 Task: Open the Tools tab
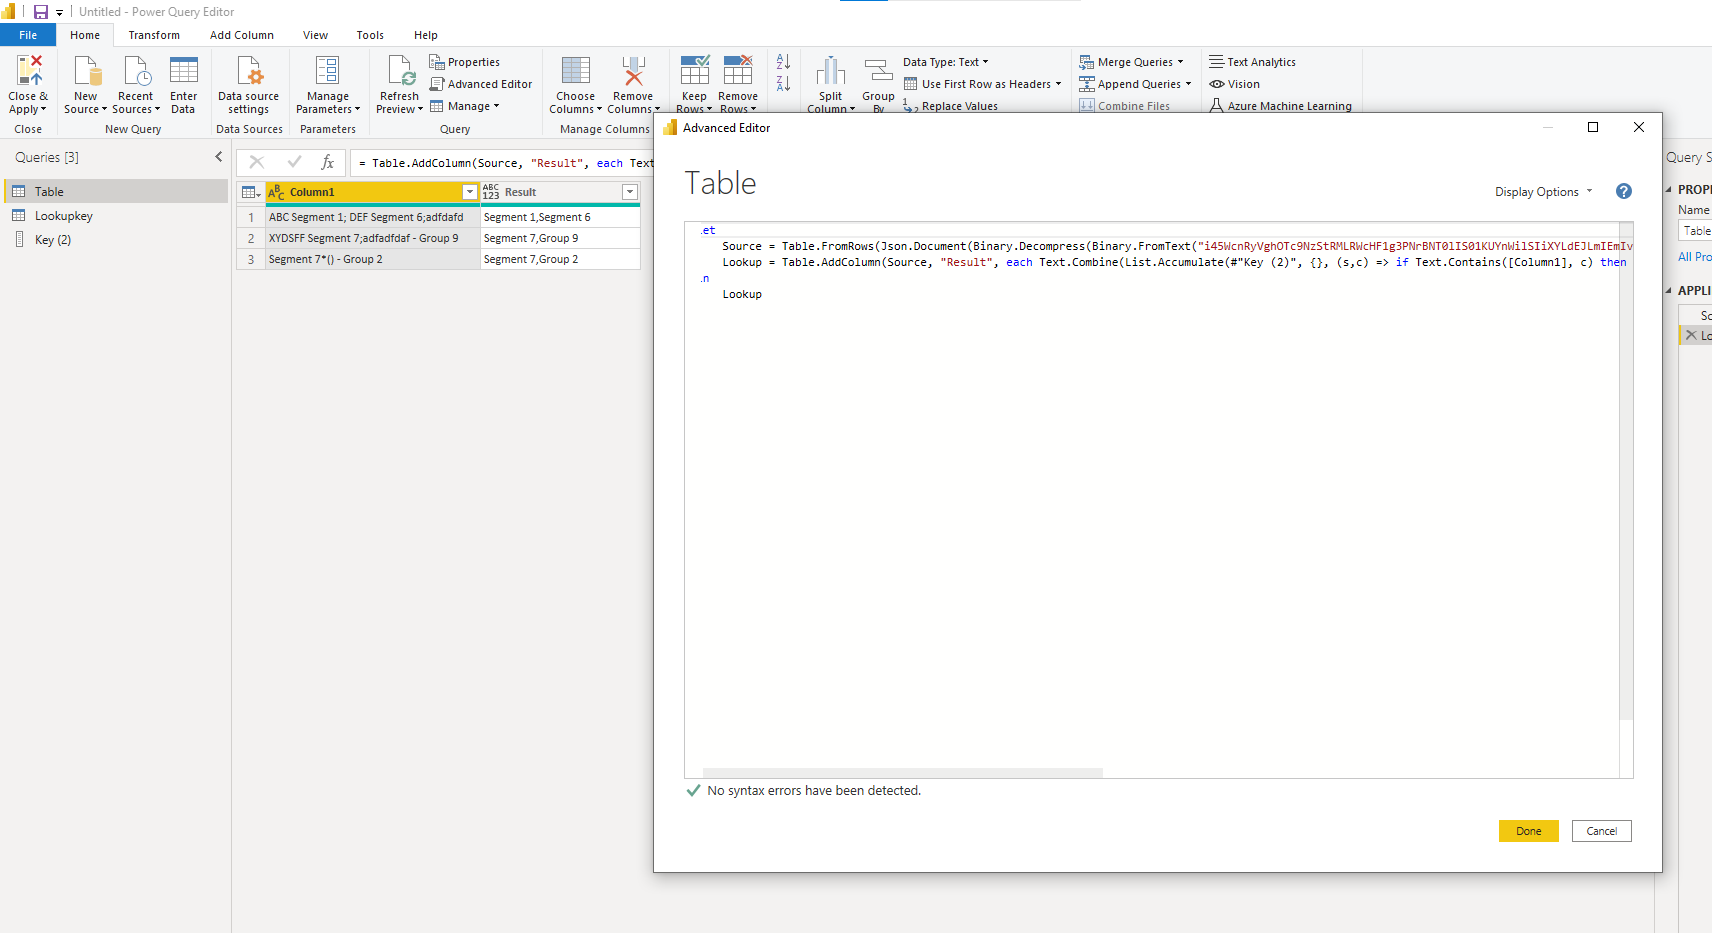[370, 35]
